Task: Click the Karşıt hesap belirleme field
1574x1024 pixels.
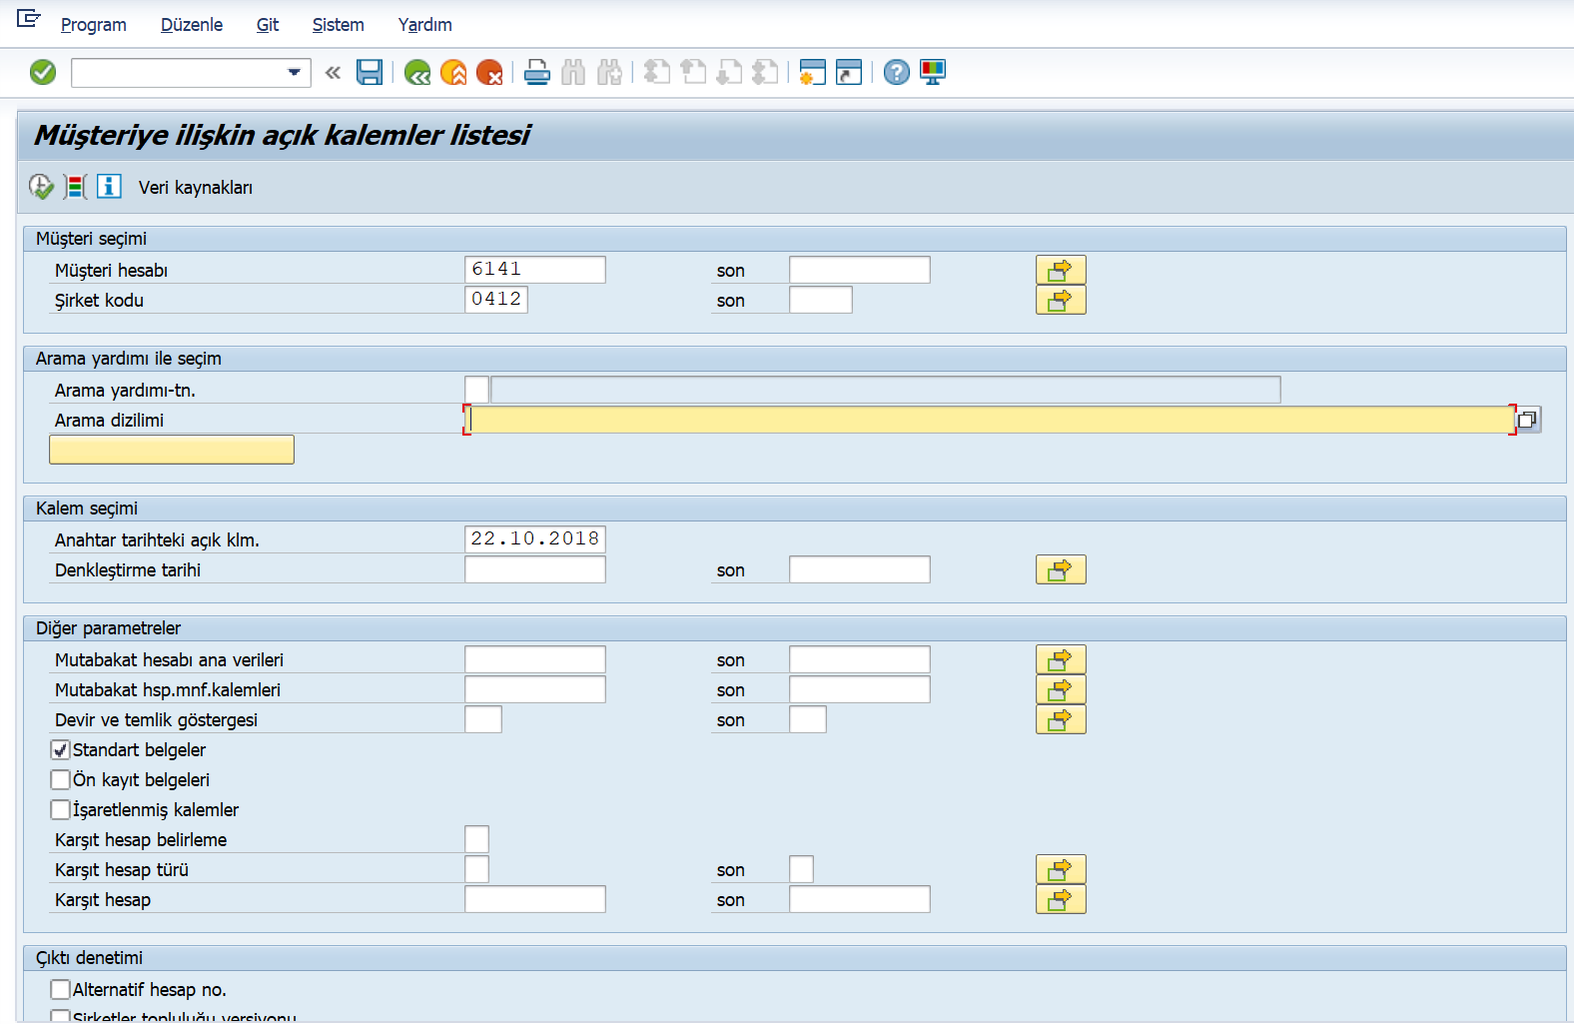Action: [477, 840]
